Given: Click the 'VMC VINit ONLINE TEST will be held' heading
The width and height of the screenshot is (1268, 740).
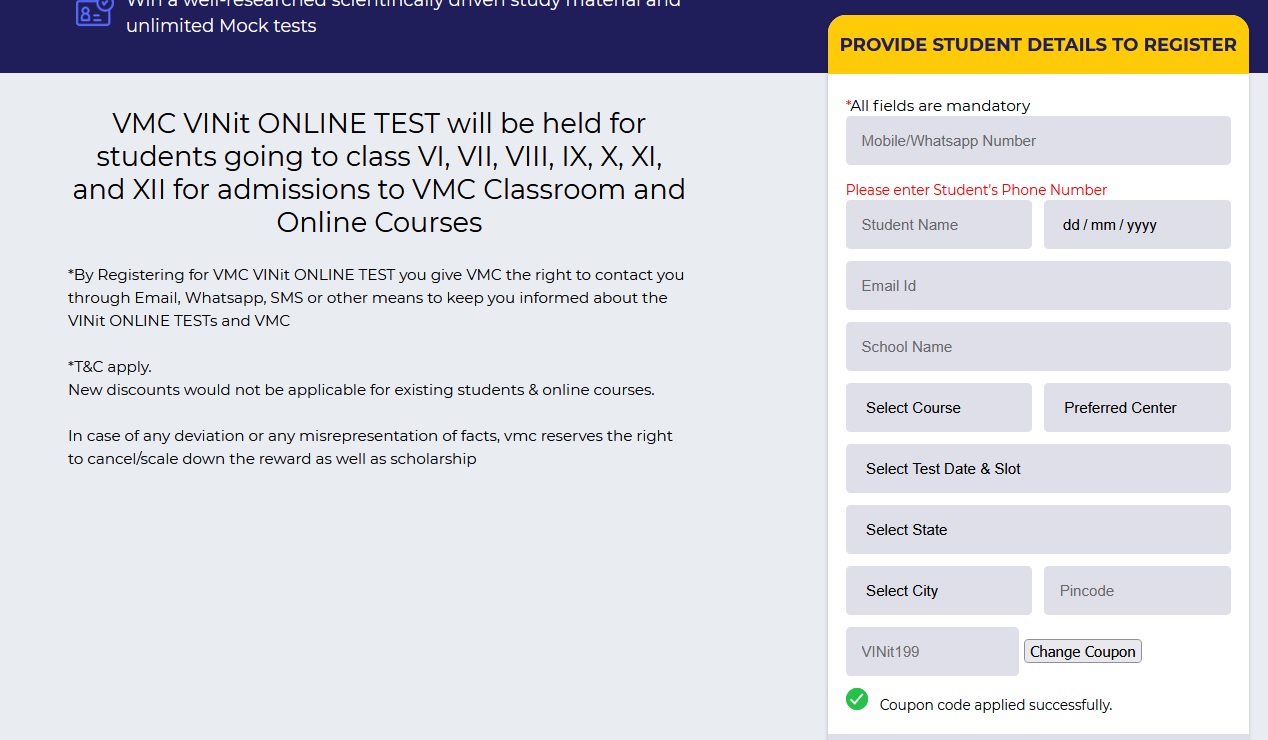Looking at the screenshot, I should click(379, 173).
